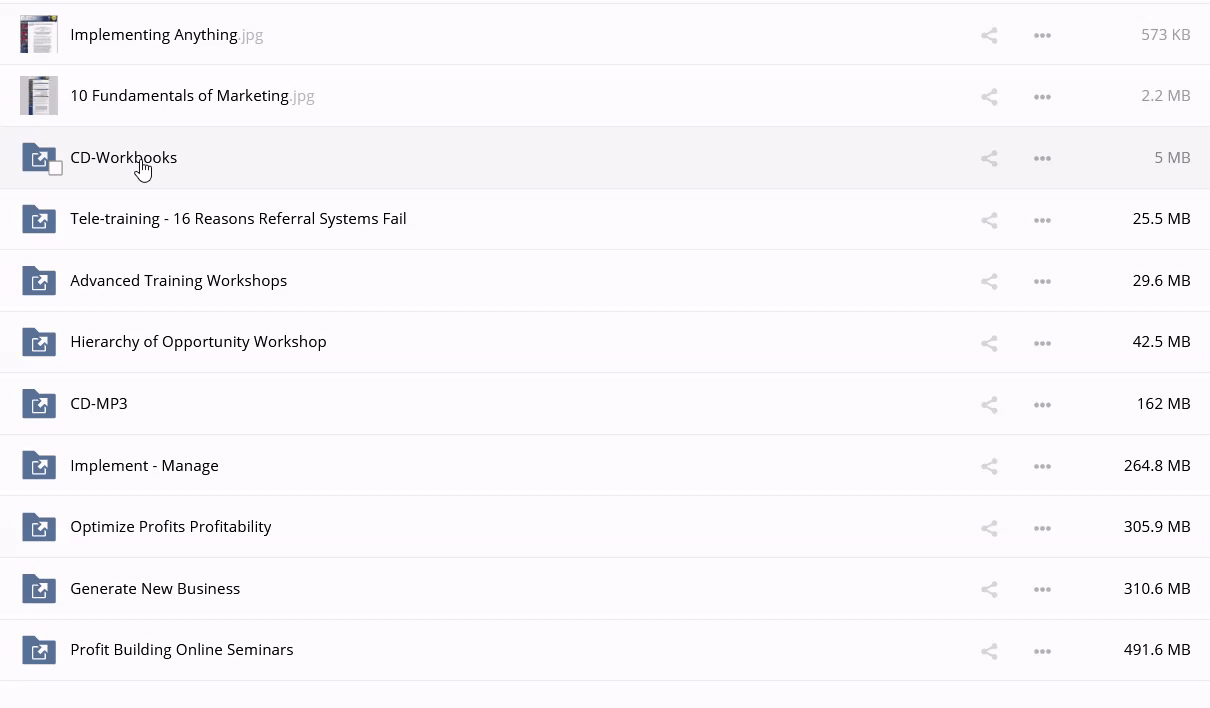Click the Implement - Manage folder icon
This screenshot has width=1210, height=708.
(39, 466)
